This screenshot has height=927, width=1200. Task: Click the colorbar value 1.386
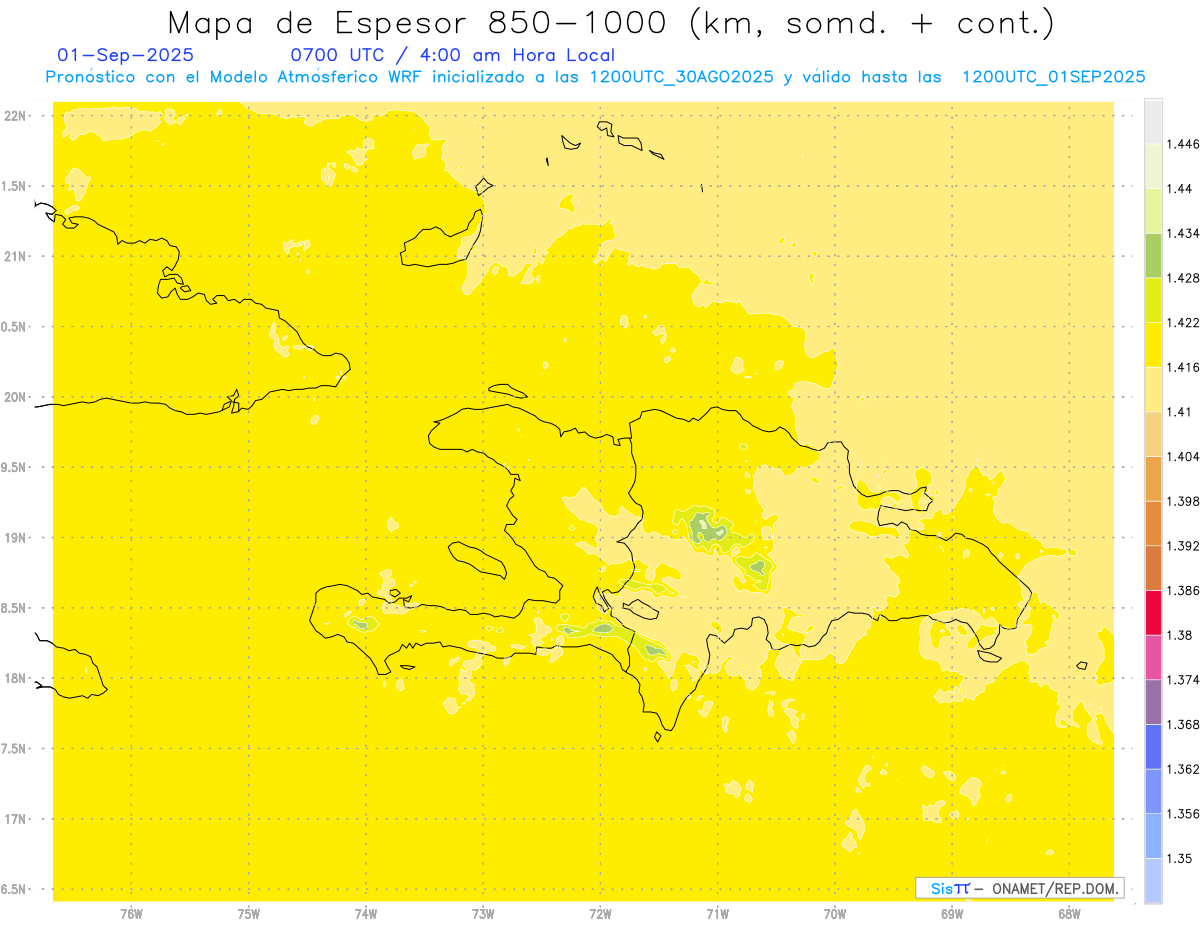pos(1185,590)
